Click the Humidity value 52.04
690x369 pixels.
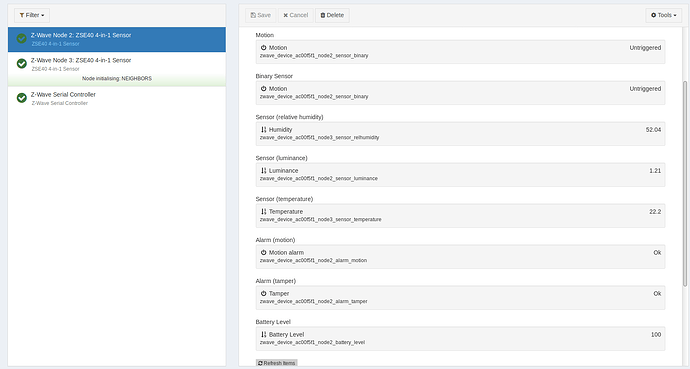point(653,129)
